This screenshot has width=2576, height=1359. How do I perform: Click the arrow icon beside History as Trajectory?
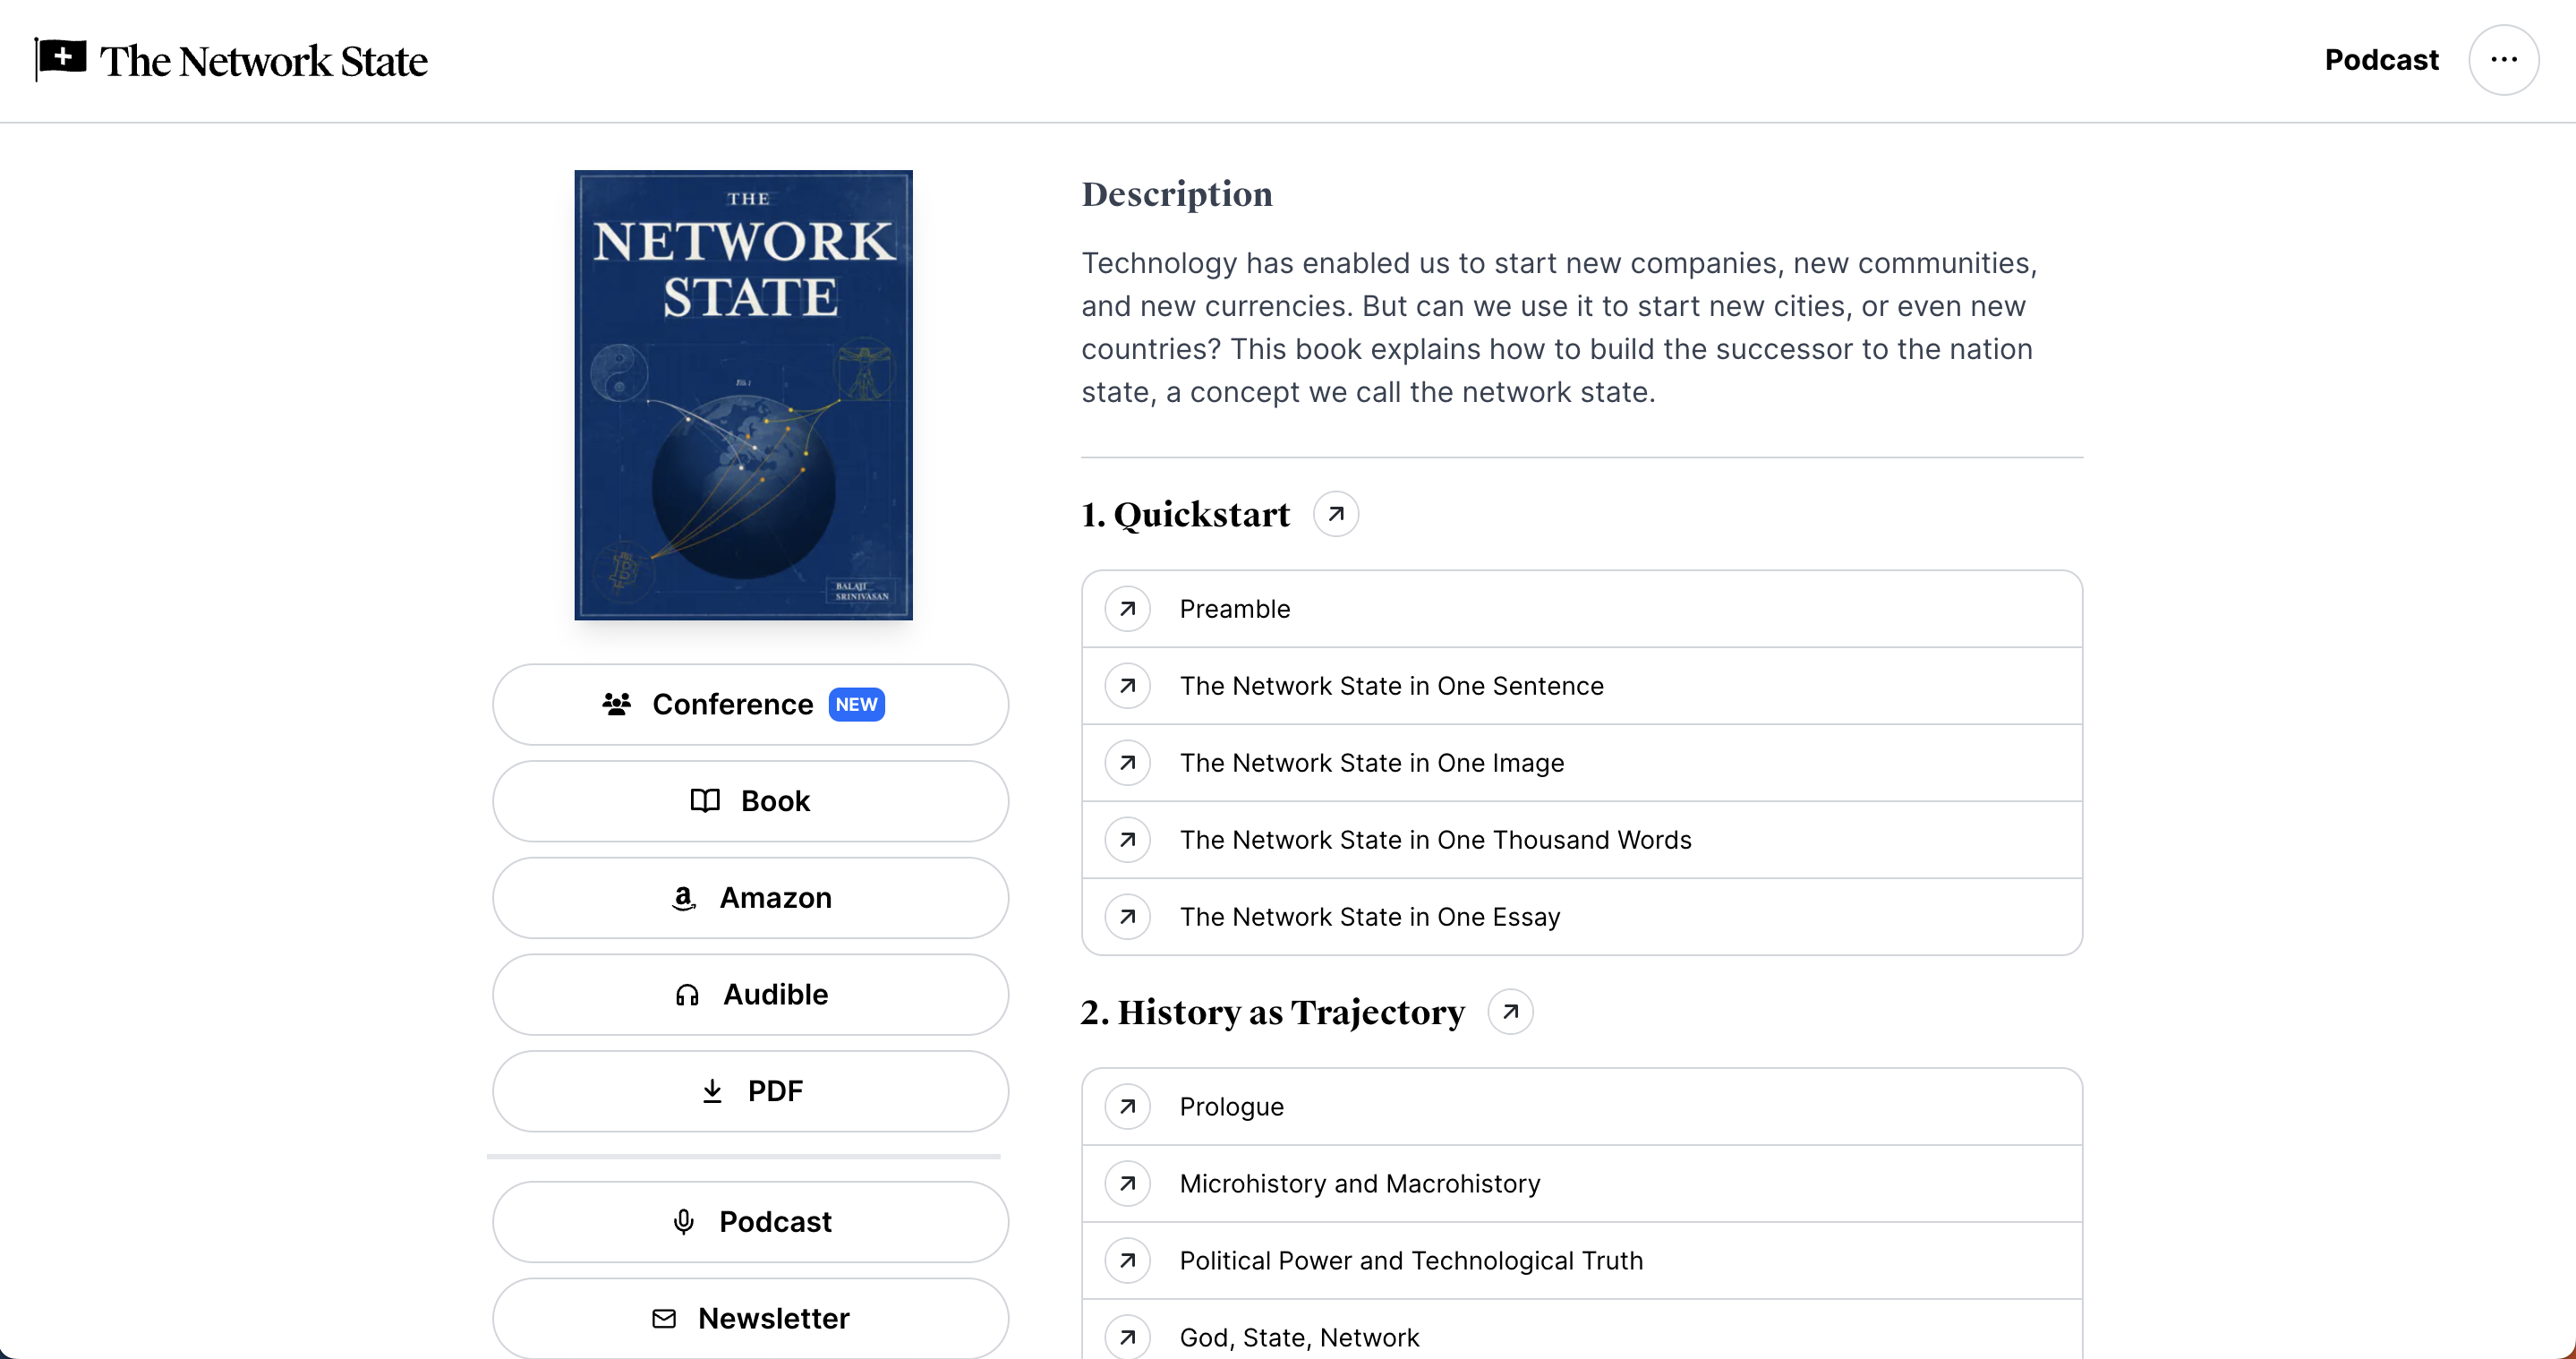(1511, 1012)
